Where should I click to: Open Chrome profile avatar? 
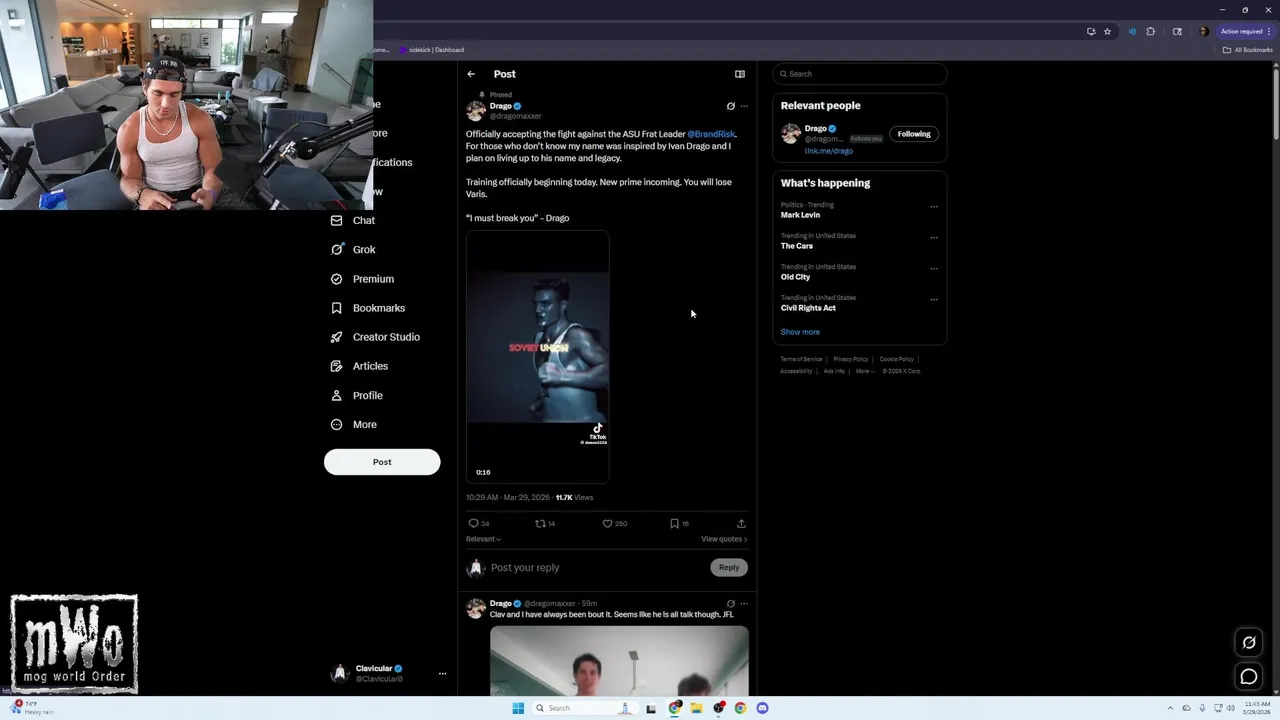(1203, 31)
